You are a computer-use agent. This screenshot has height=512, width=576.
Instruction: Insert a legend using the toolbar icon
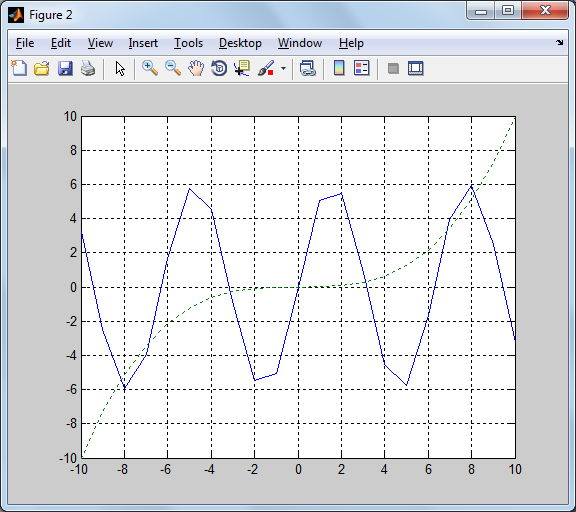coord(362,68)
